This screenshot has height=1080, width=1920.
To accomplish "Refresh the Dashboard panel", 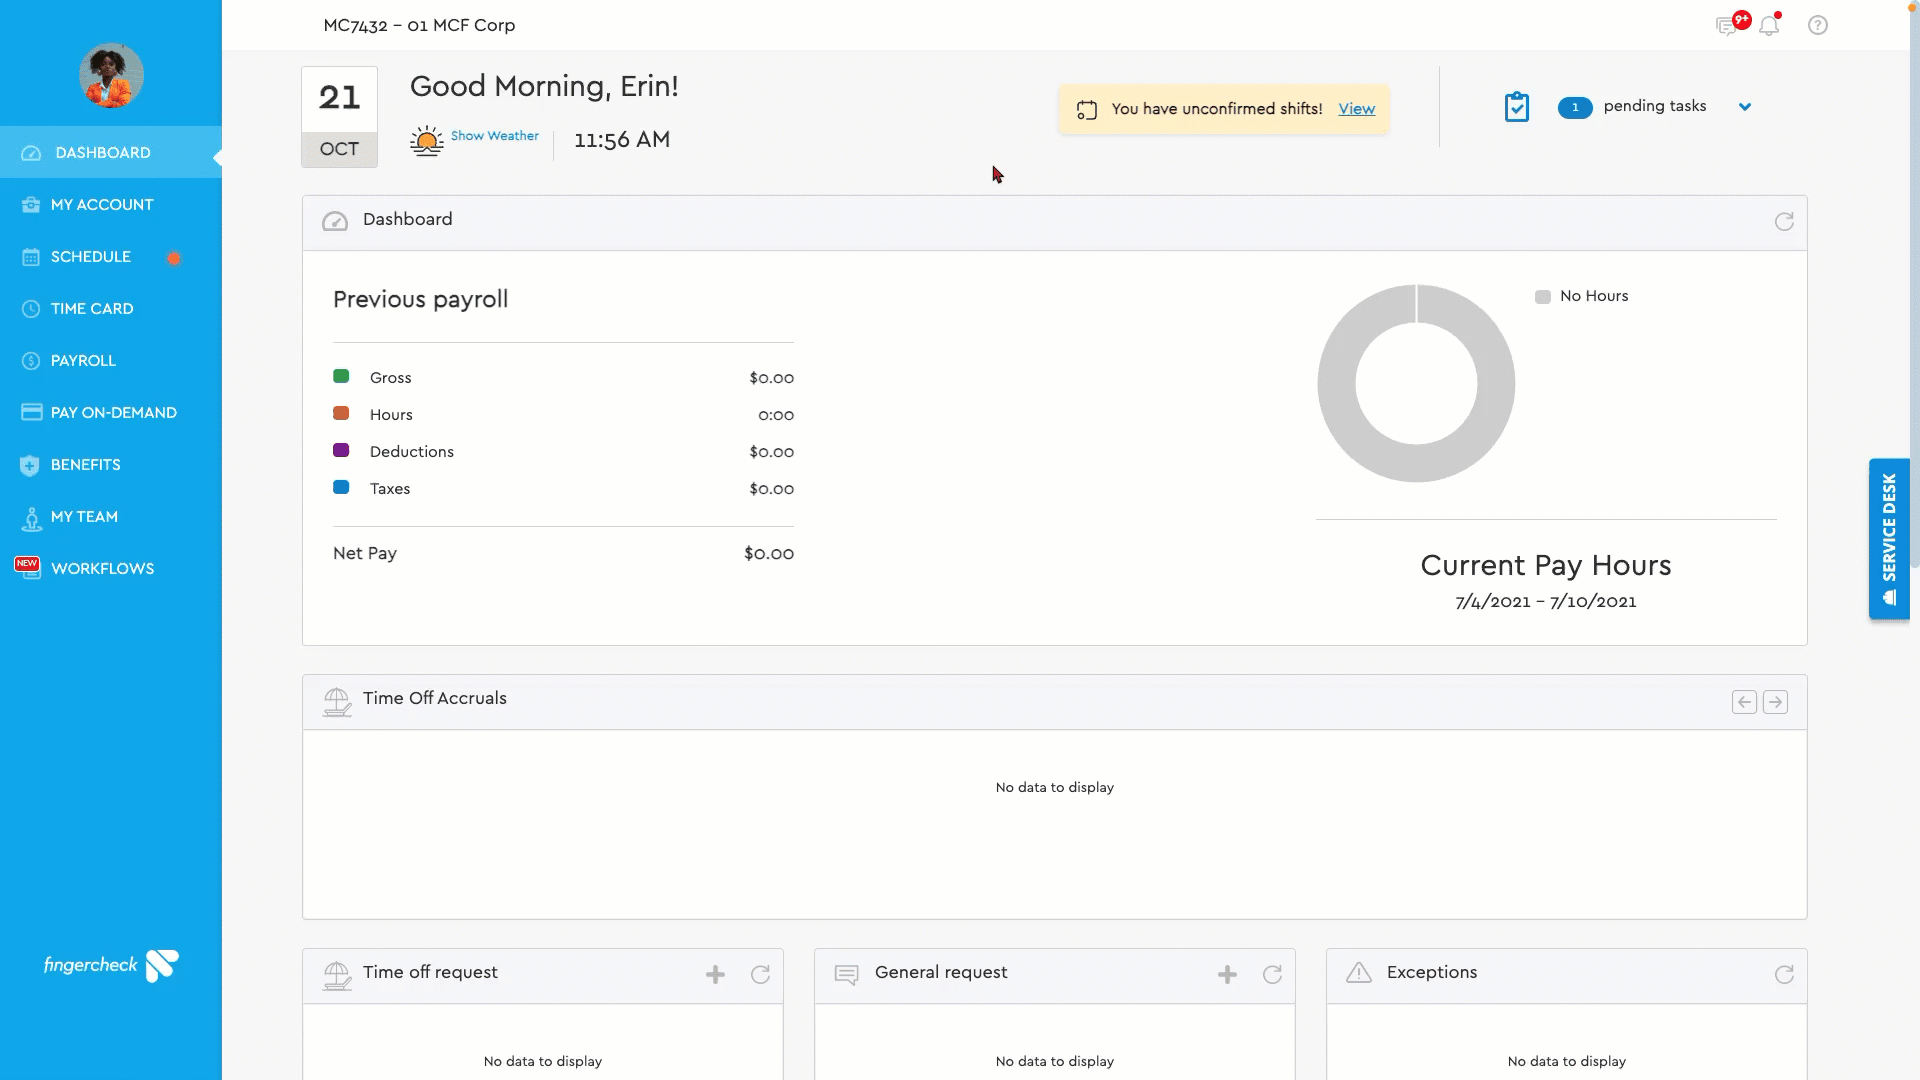I will pyautogui.click(x=1784, y=222).
